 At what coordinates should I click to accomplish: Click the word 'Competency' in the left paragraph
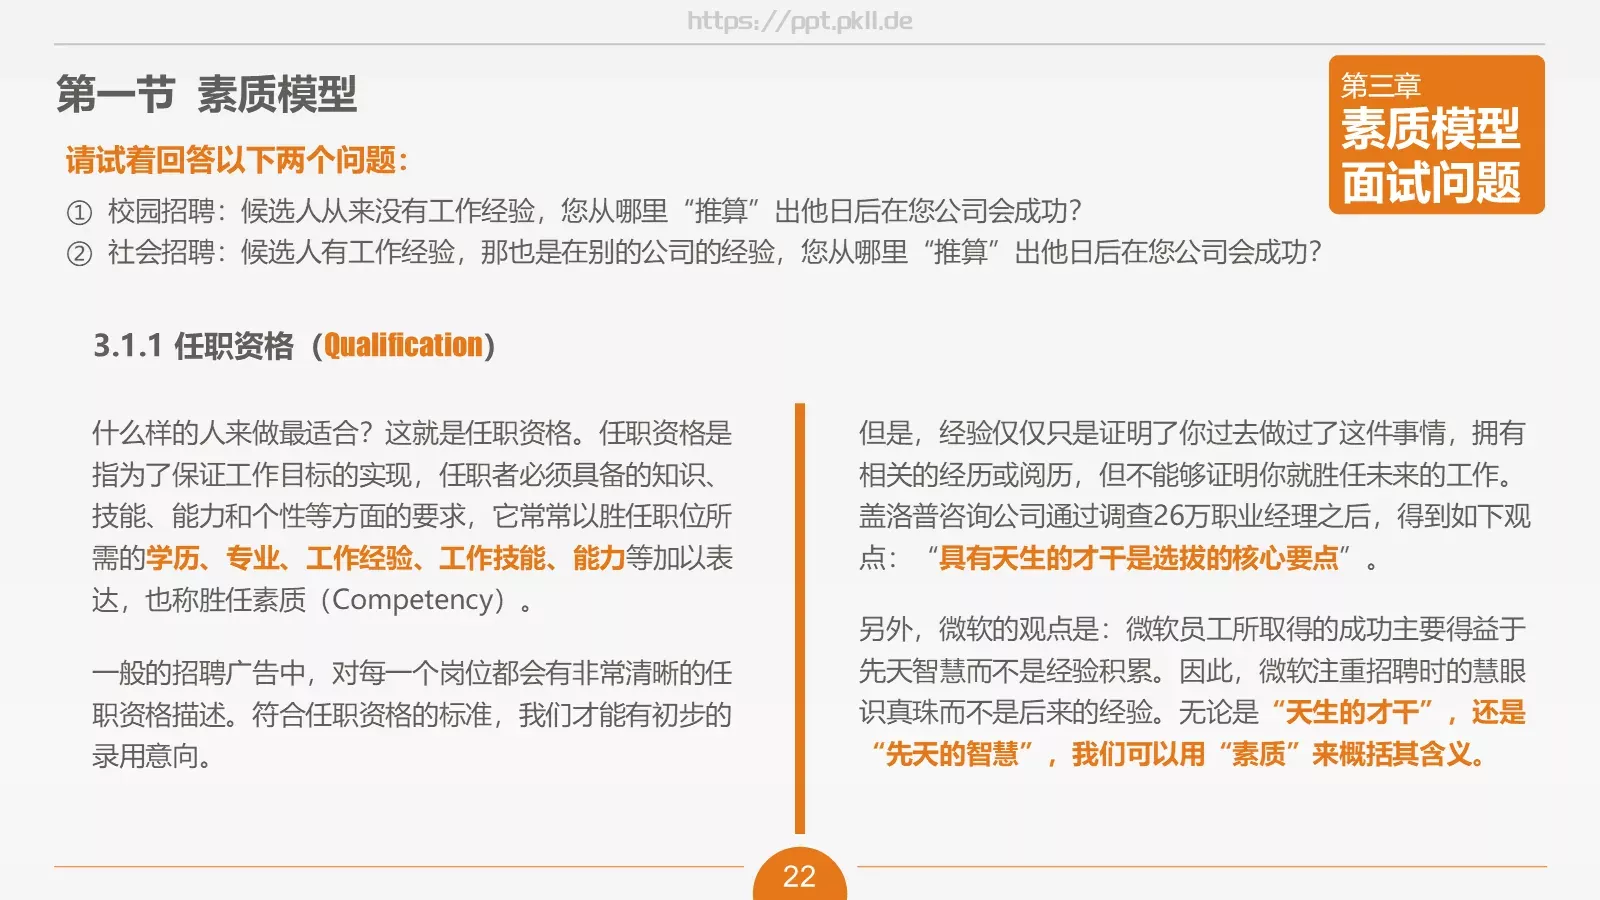[412, 600]
